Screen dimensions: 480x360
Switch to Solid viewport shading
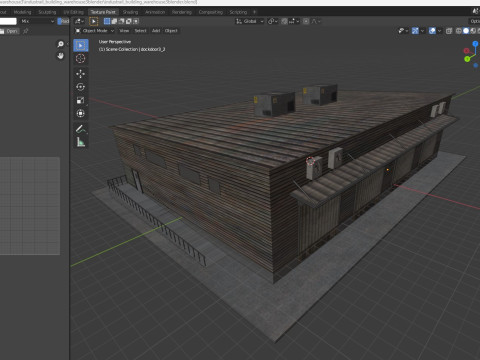point(466,31)
